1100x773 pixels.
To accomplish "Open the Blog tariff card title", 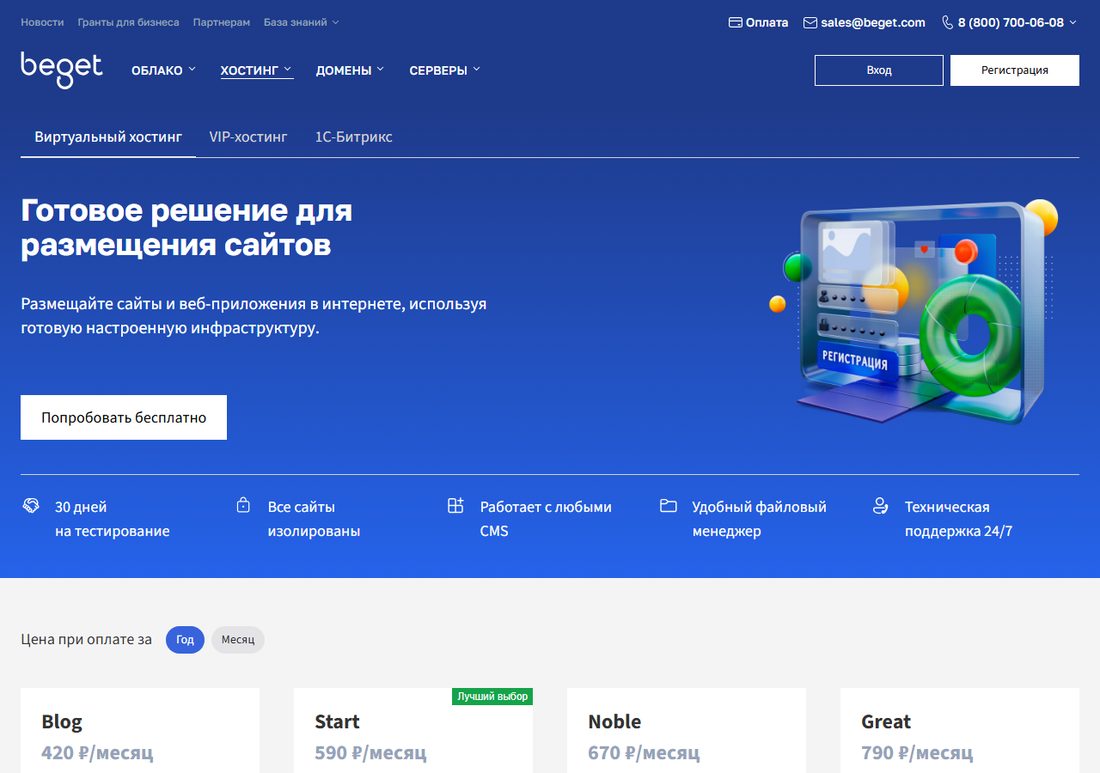I will tap(62, 721).
